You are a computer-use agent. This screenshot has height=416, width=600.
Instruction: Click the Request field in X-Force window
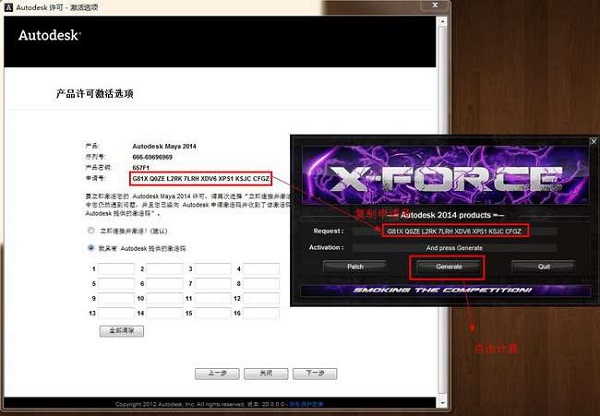tap(455, 231)
